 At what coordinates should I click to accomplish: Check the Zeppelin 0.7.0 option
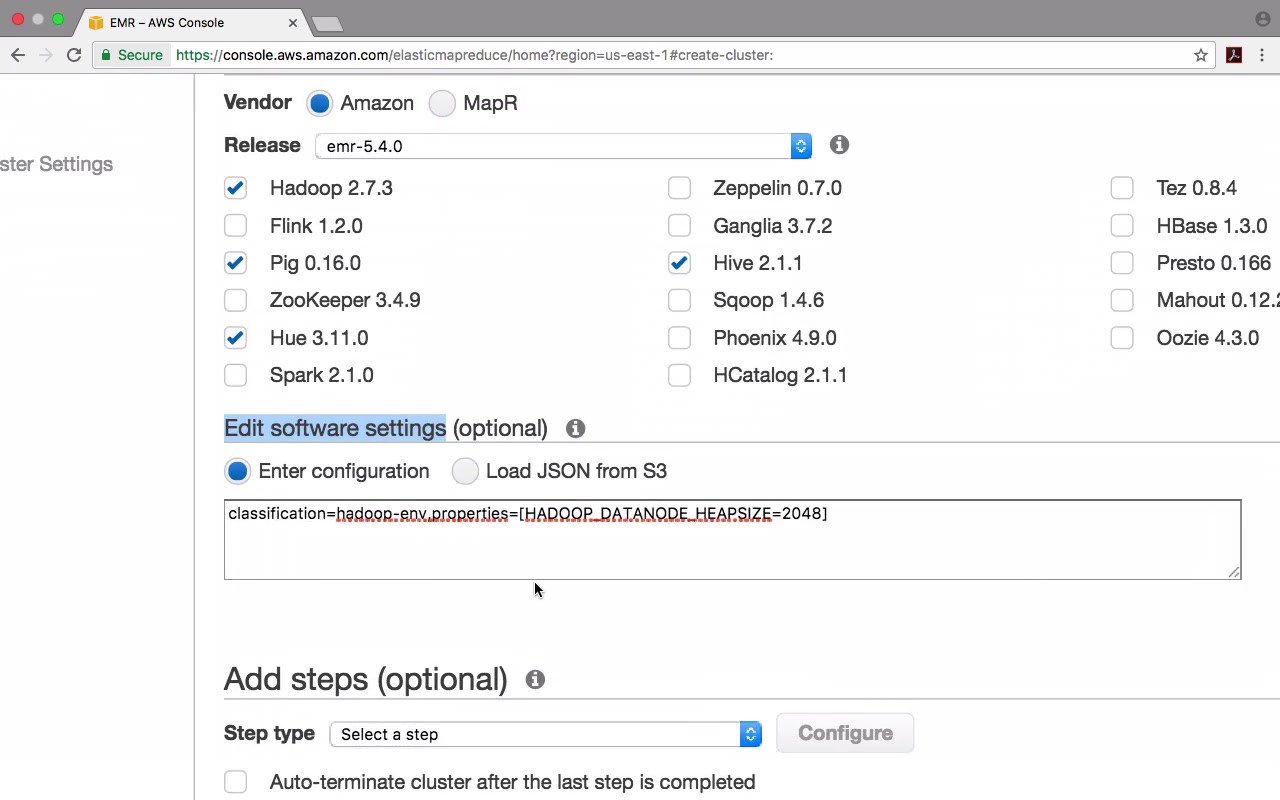[x=679, y=188]
